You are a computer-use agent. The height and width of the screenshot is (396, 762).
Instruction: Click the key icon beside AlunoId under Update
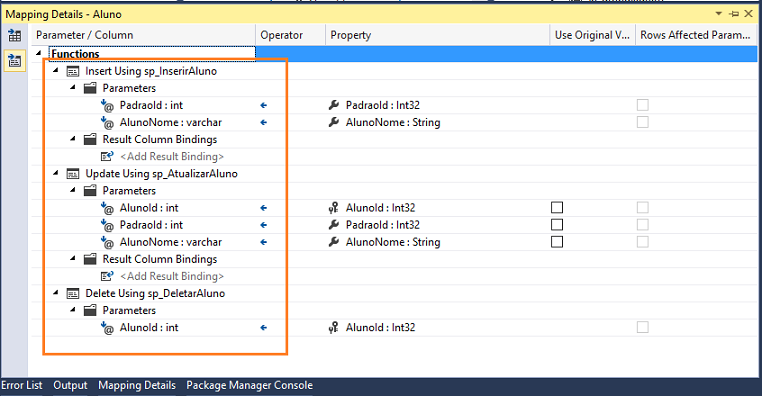coord(333,208)
